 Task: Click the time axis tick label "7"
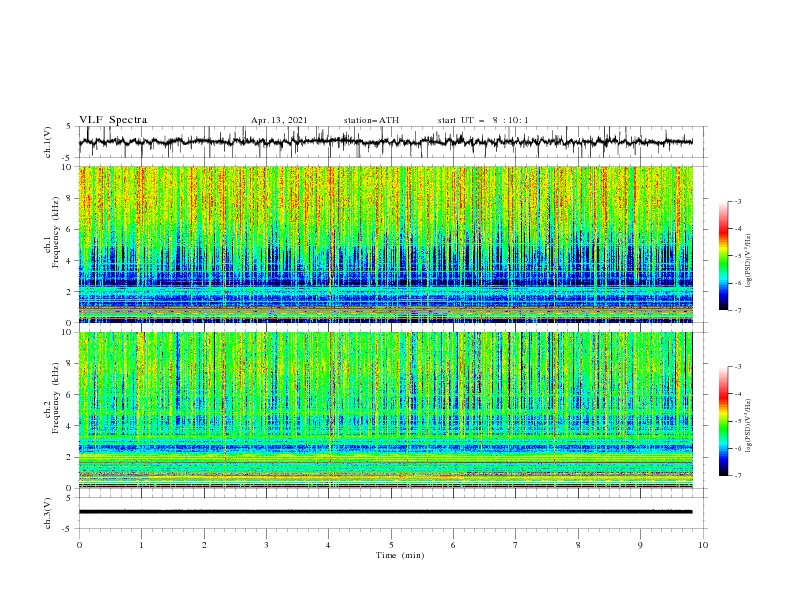(x=516, y=545)
